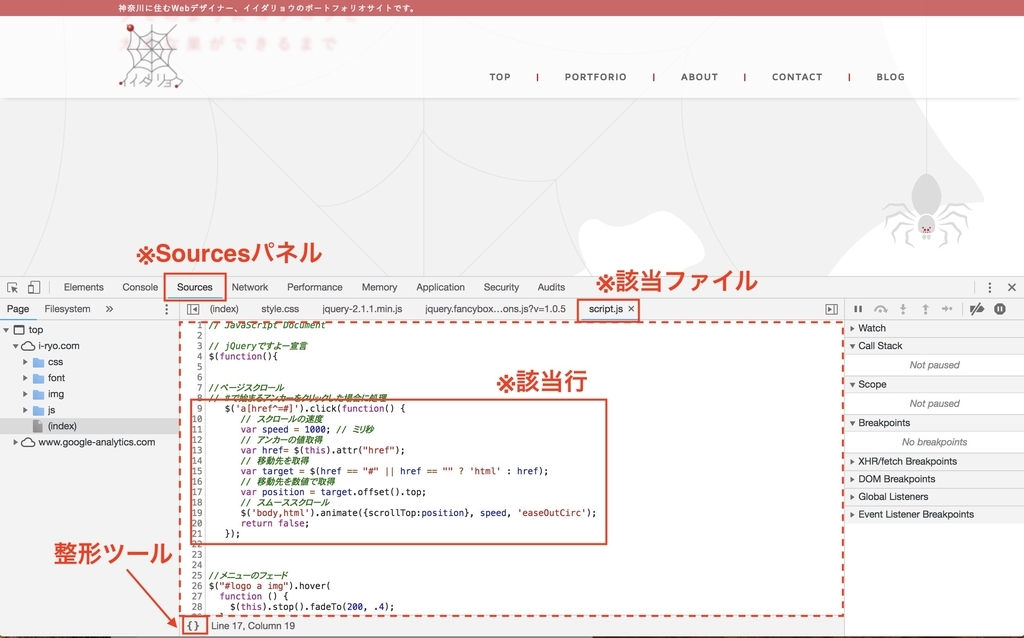
Task: Select the (index) file in navigator
Action: click(x=62, y=426)
